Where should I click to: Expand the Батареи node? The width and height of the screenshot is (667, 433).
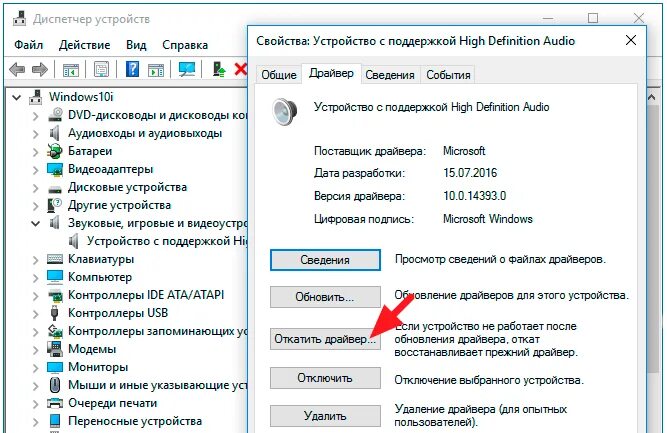tap(36, 152)
